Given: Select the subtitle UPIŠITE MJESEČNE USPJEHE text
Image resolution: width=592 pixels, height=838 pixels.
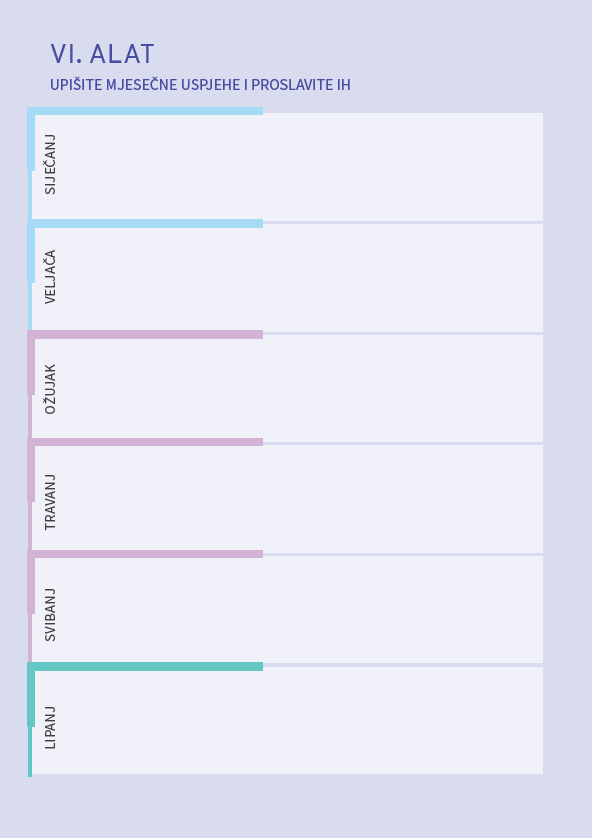Looking at the screenshot, I should pyautogui.click(x=145, y=85).
